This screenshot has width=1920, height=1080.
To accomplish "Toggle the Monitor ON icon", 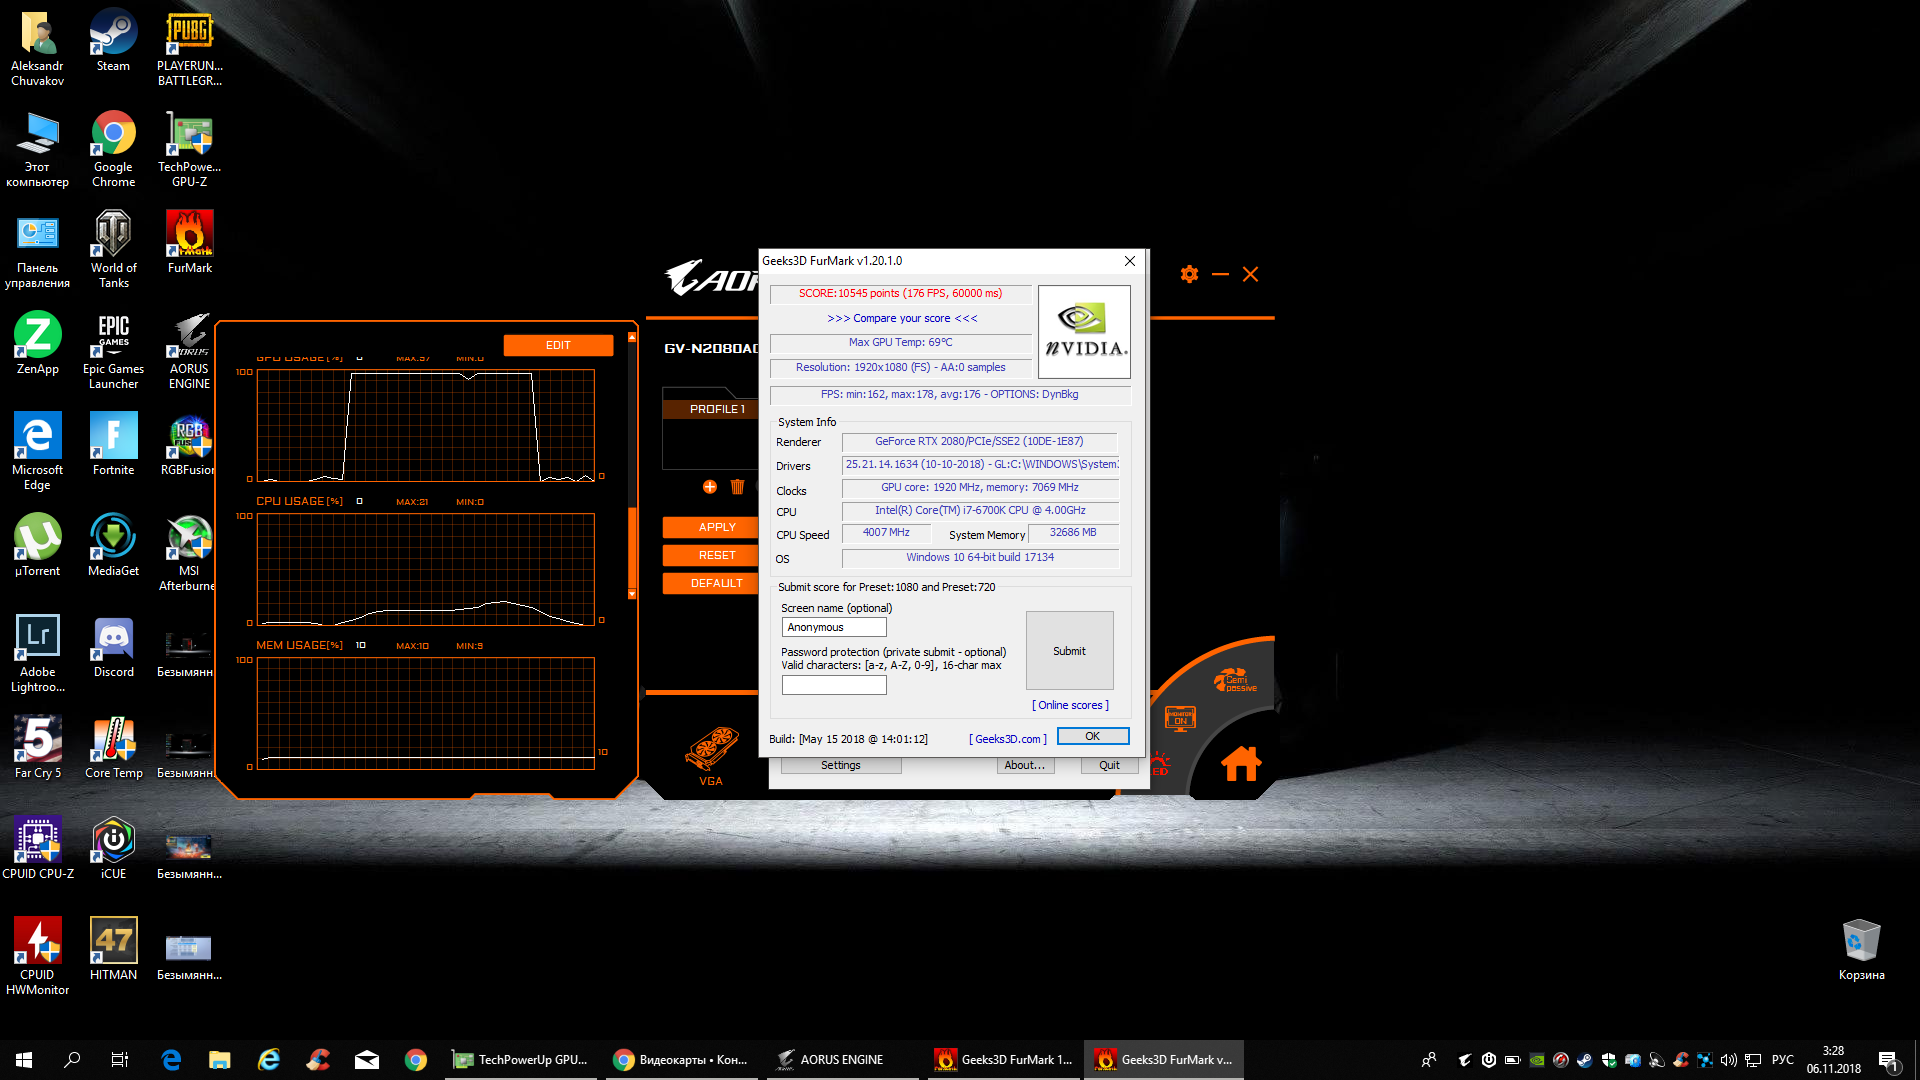I will pyautogui.click(x=1180, y=718).
